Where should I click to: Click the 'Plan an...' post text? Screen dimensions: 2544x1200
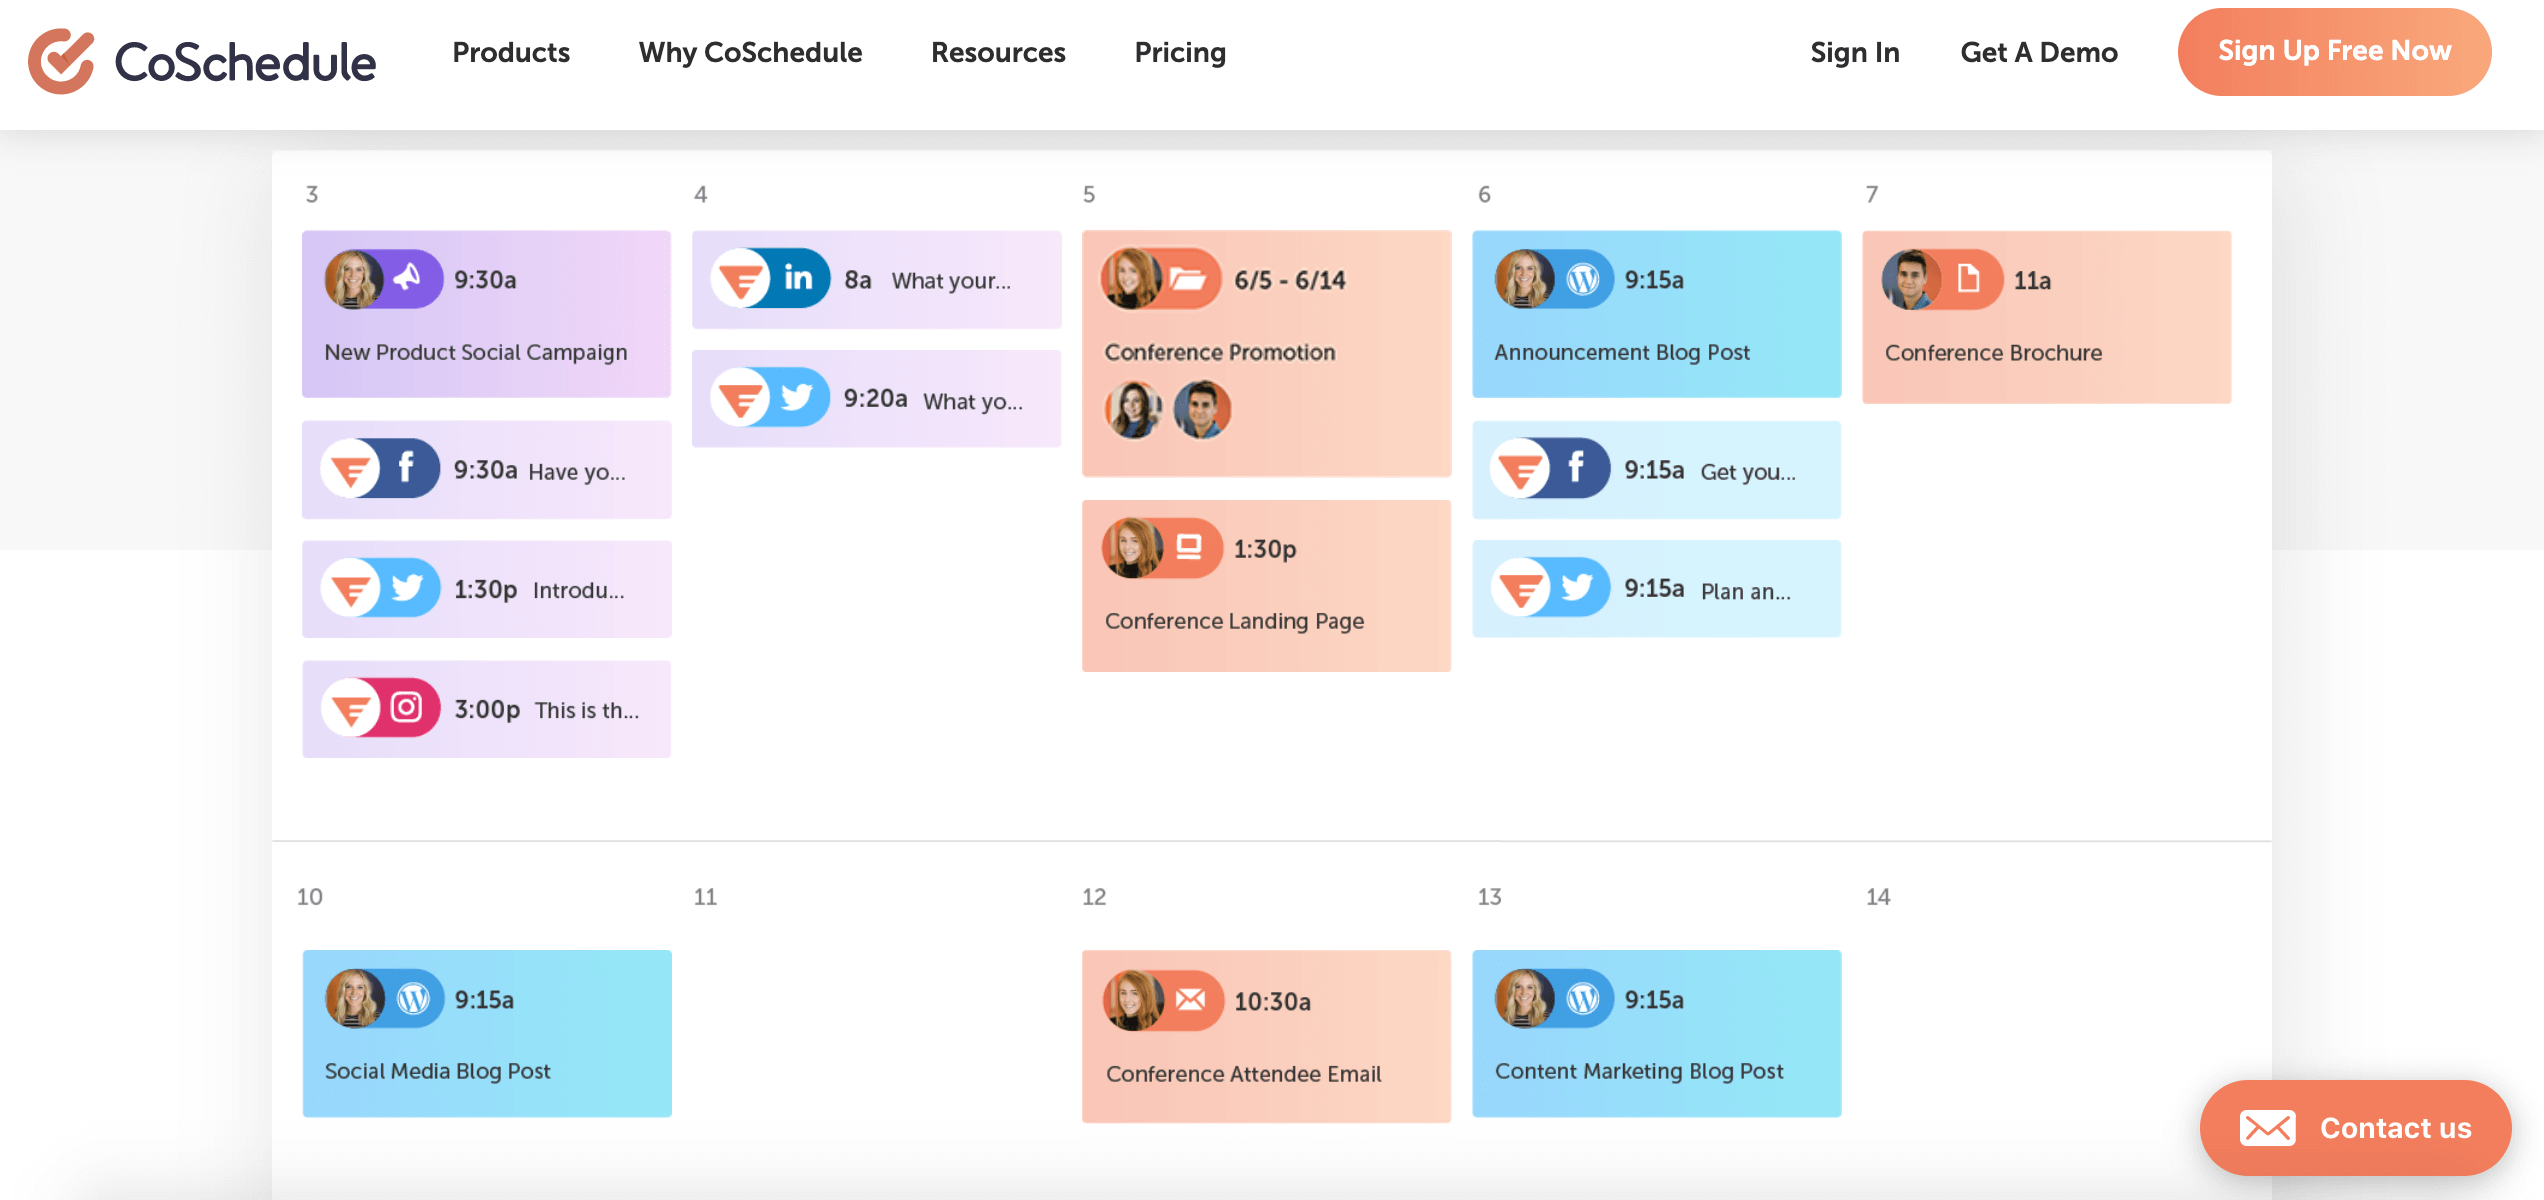coord(1746,592)
